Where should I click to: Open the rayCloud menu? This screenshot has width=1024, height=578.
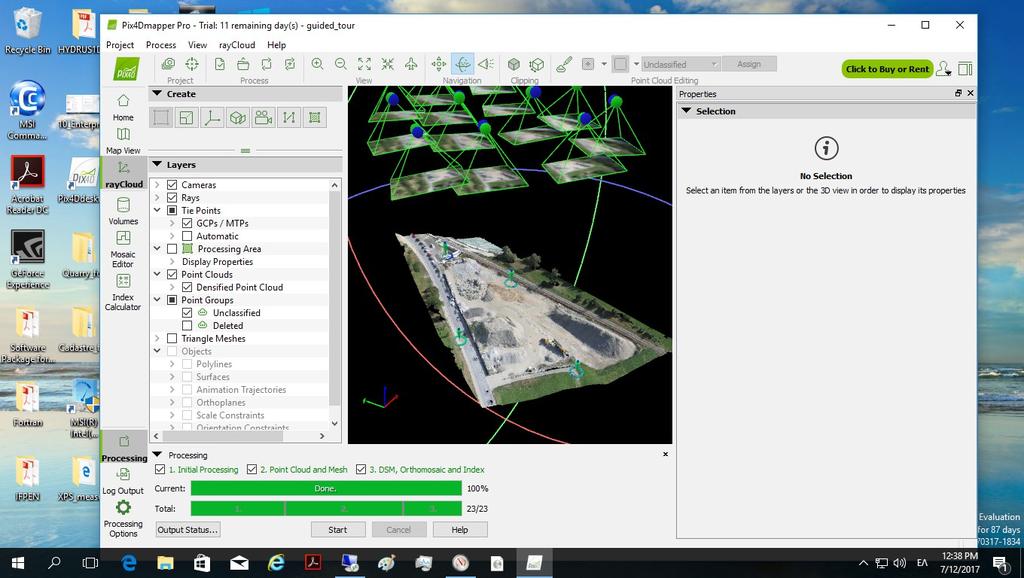click(237, 45)
